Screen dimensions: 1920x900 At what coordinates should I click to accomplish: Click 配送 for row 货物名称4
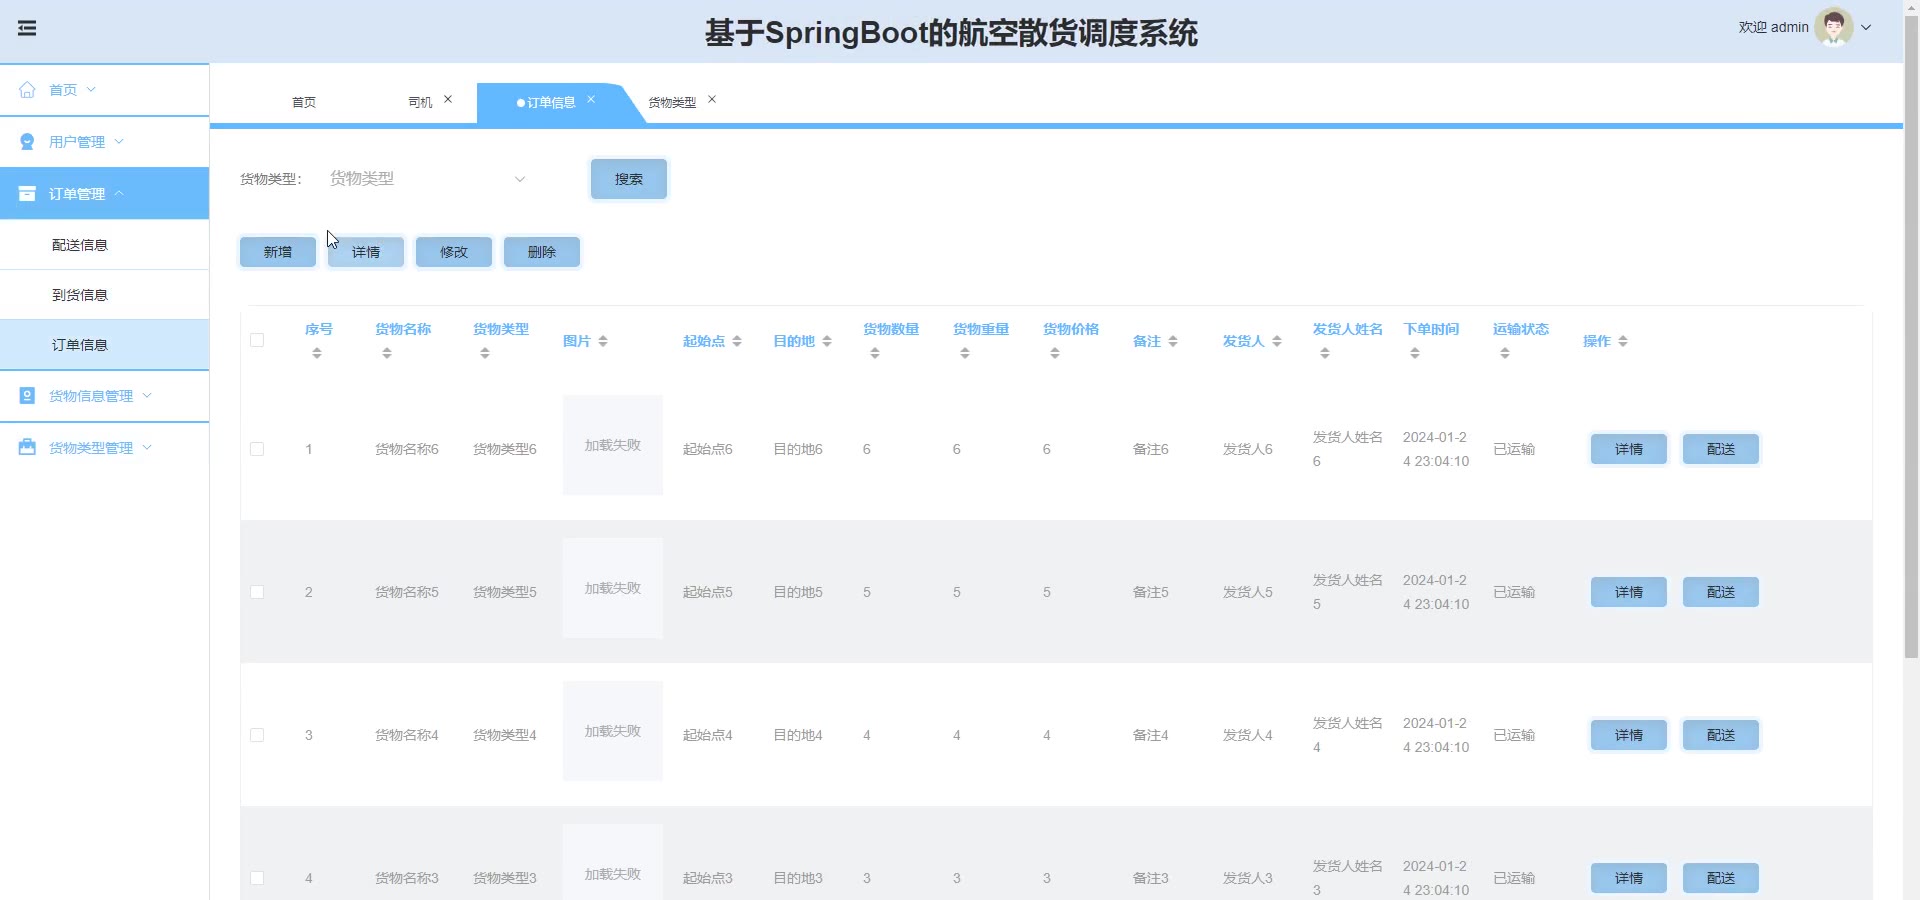(x=1721, y=735)
